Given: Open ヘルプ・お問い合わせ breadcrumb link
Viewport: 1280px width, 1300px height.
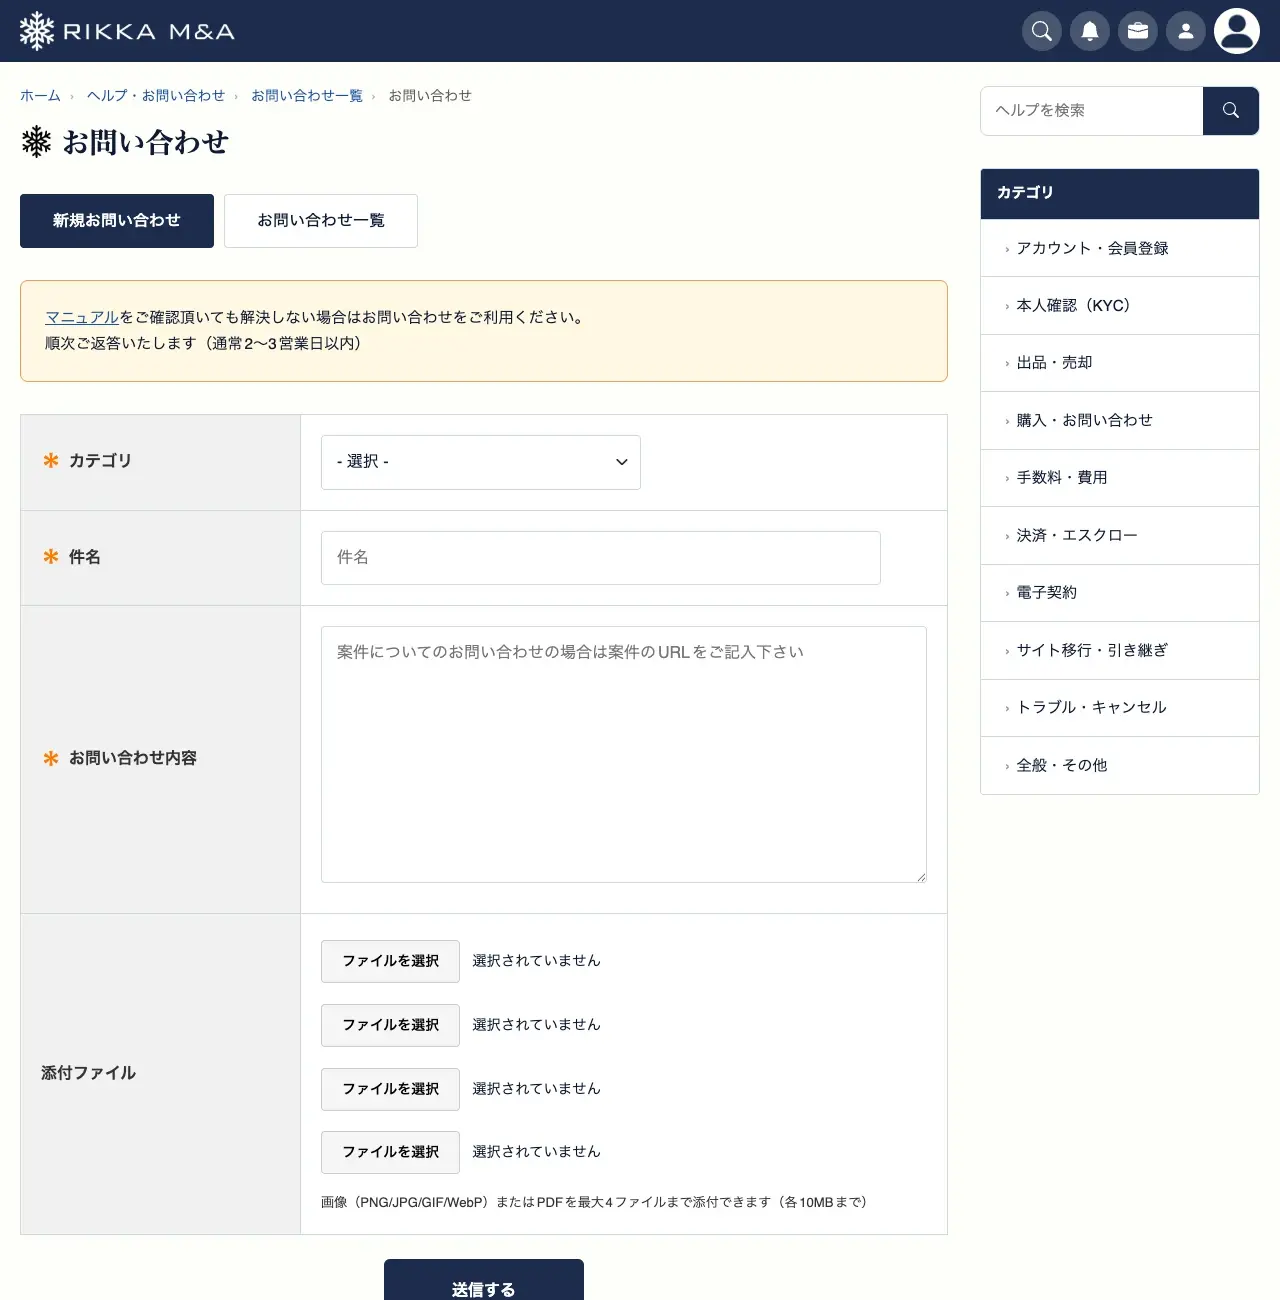Looking at the screenshot, I should pos(156,96).
